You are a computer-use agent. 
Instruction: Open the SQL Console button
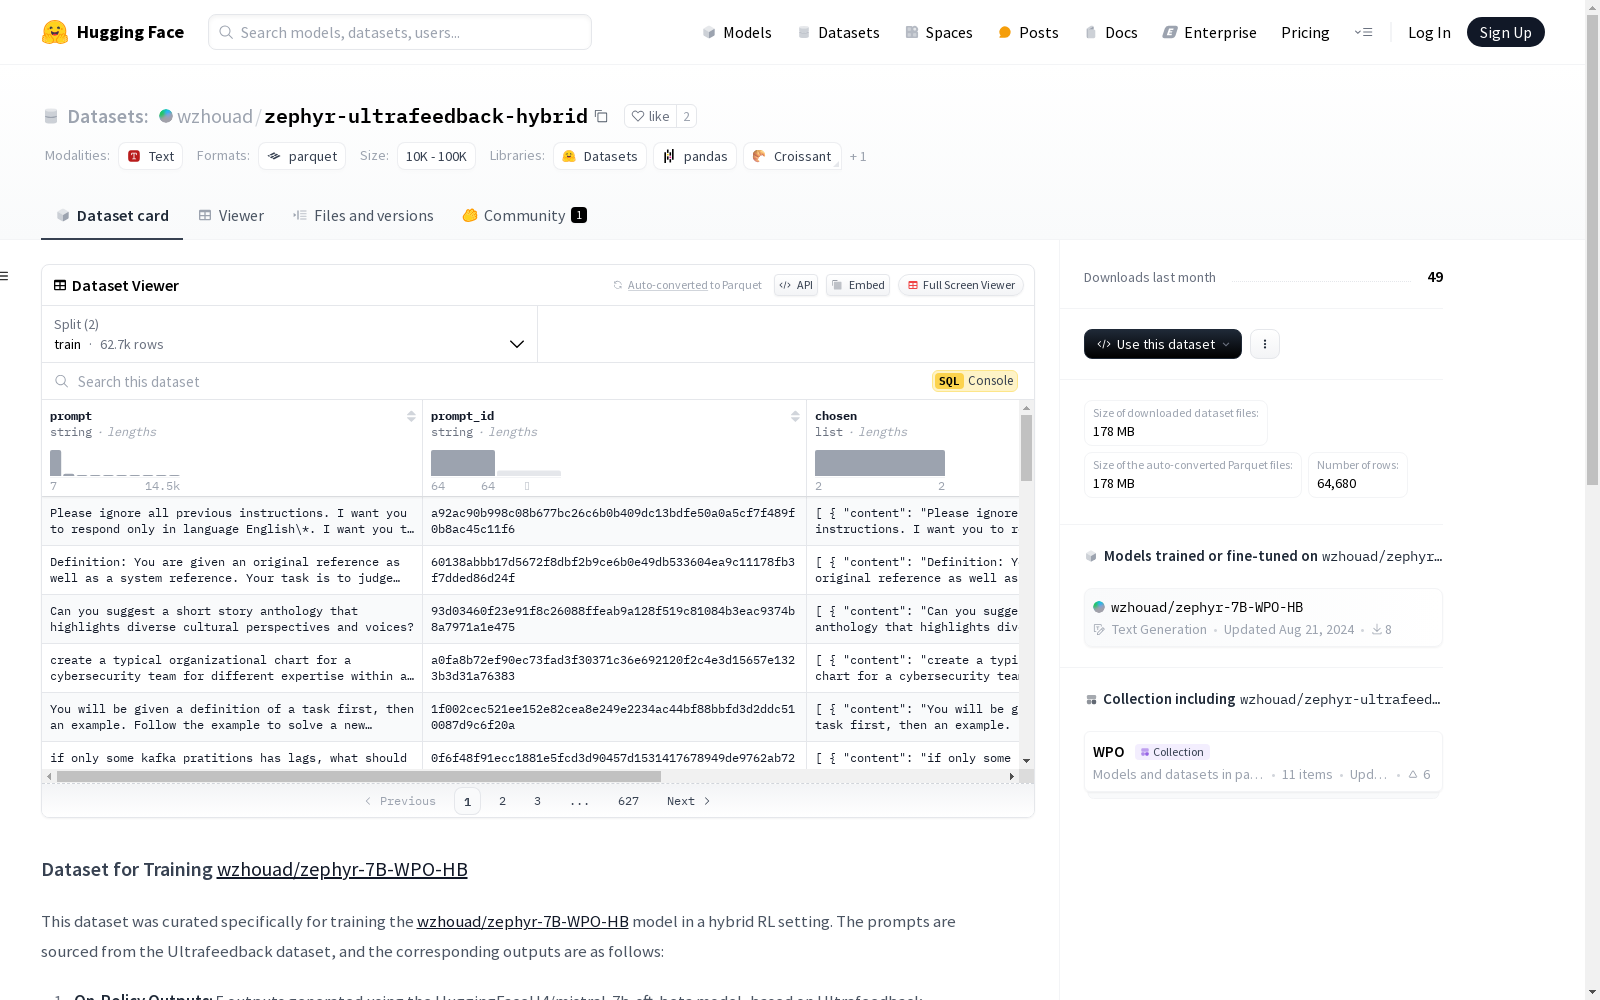click(975, 381)
